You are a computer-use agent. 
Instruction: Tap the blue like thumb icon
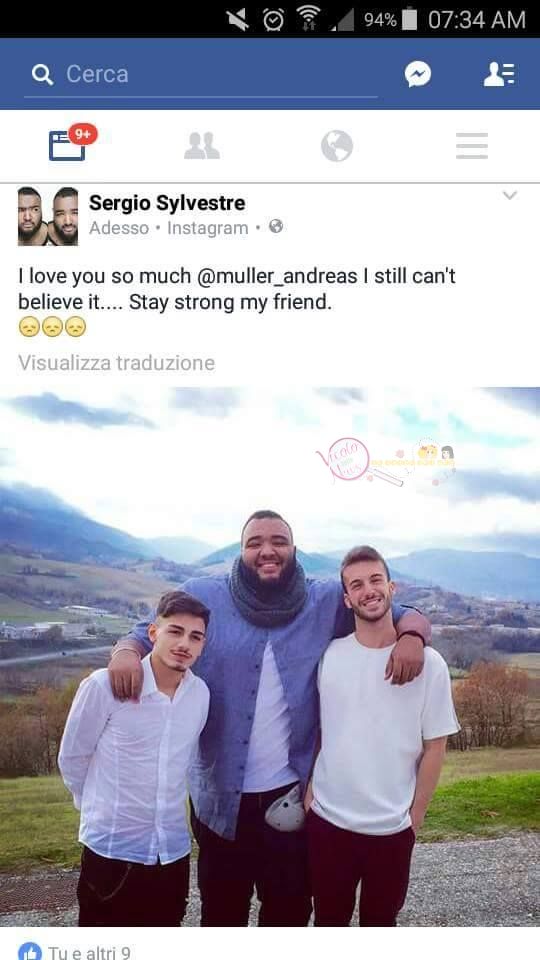30,951
